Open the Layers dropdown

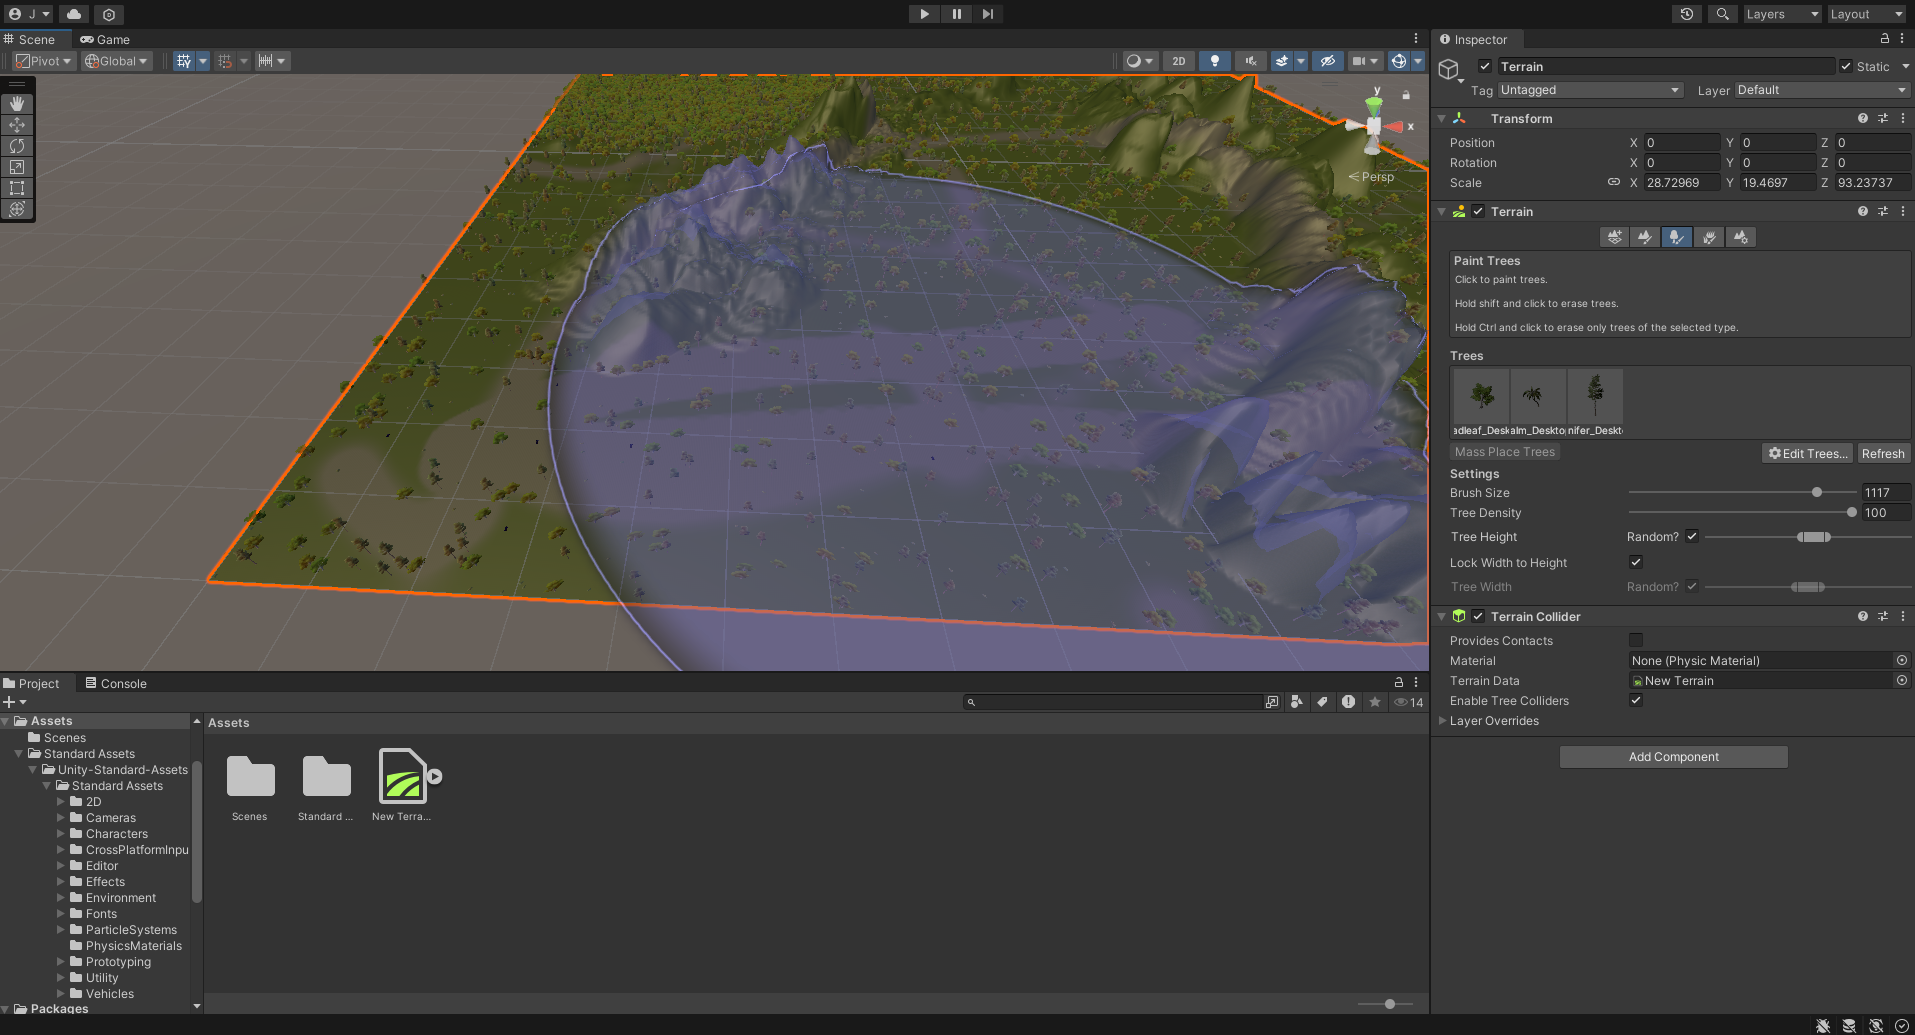point(1782,14)
